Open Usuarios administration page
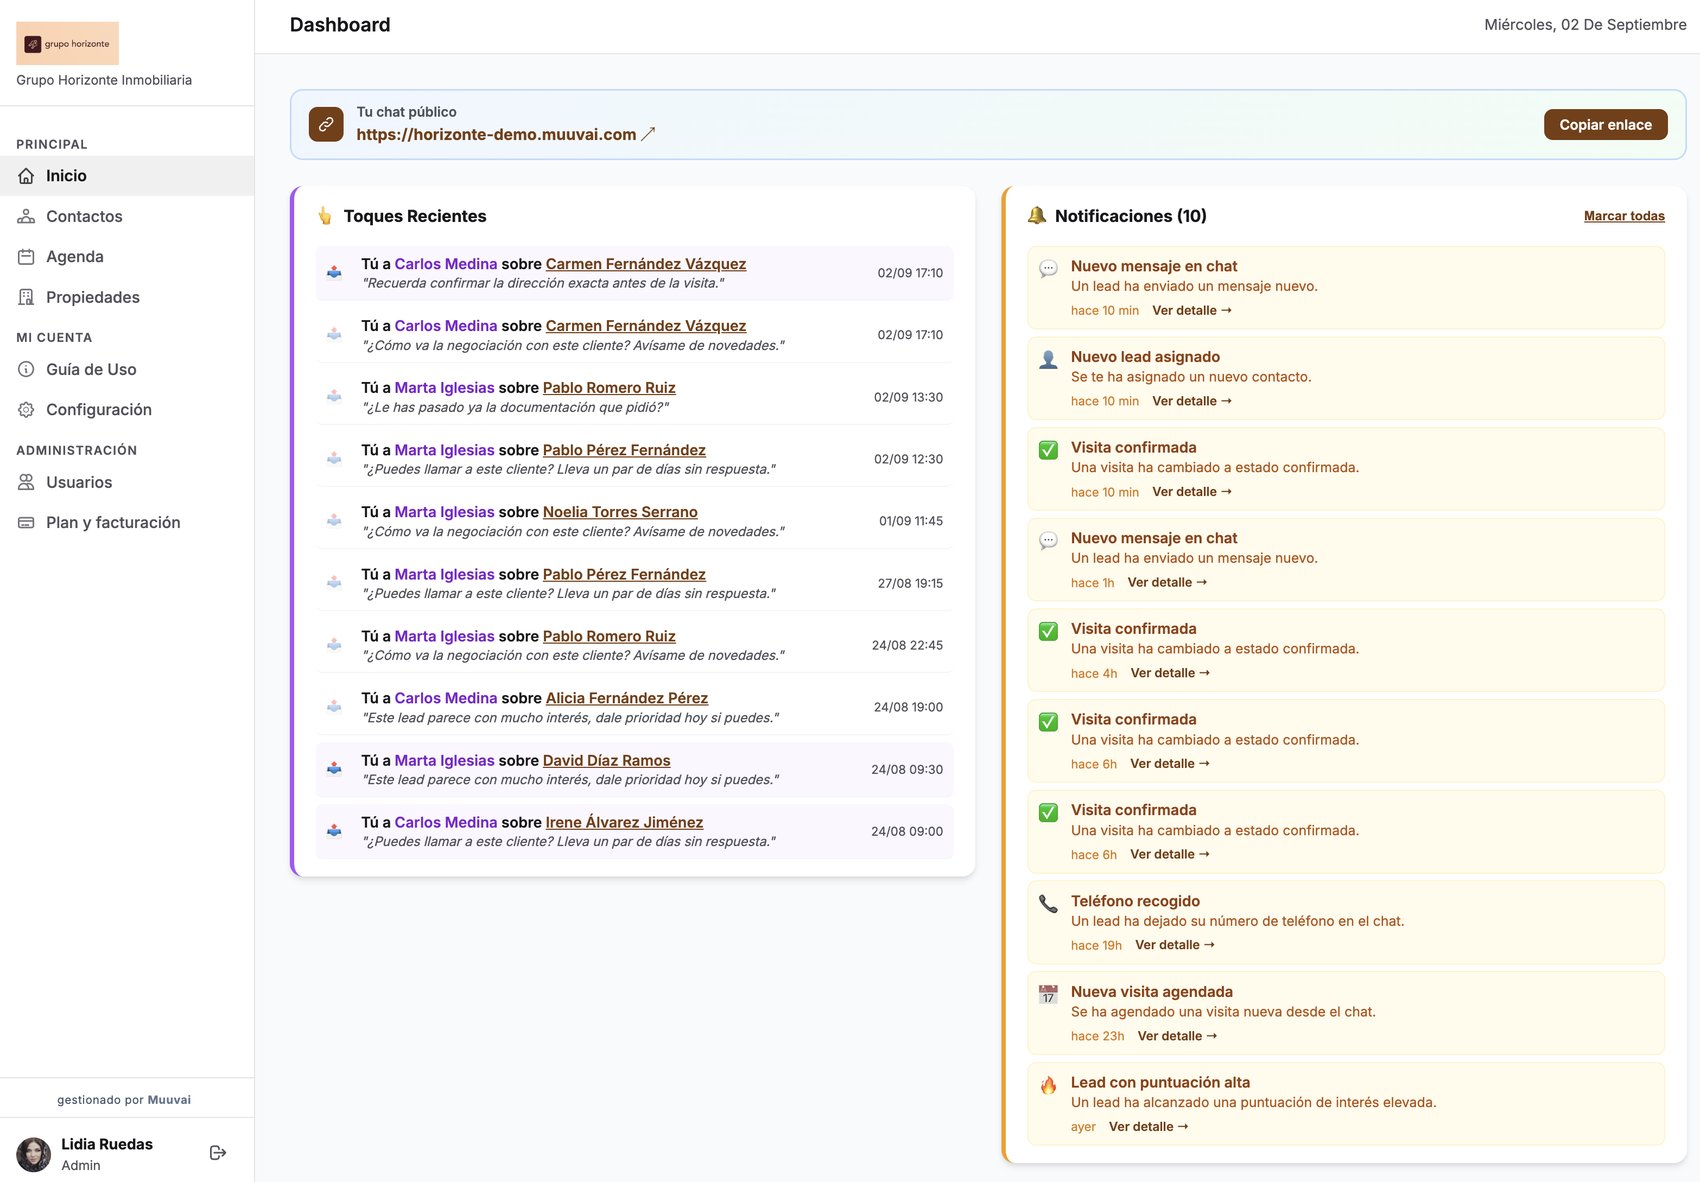Image resolution: width=1700 pixels, height=1182 pixels. (x=127, y=482)
